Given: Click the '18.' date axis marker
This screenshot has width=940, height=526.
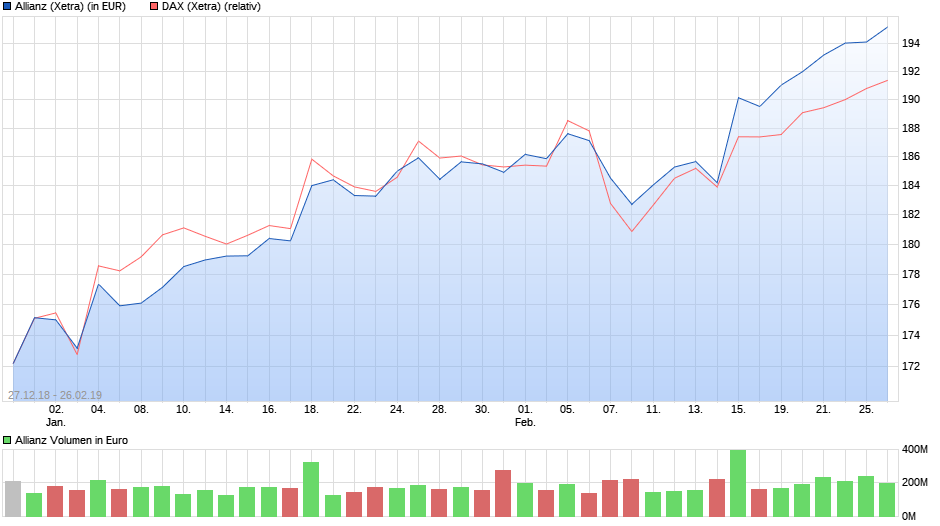Looking at the screenshot, I should click(x=311, y=409).
